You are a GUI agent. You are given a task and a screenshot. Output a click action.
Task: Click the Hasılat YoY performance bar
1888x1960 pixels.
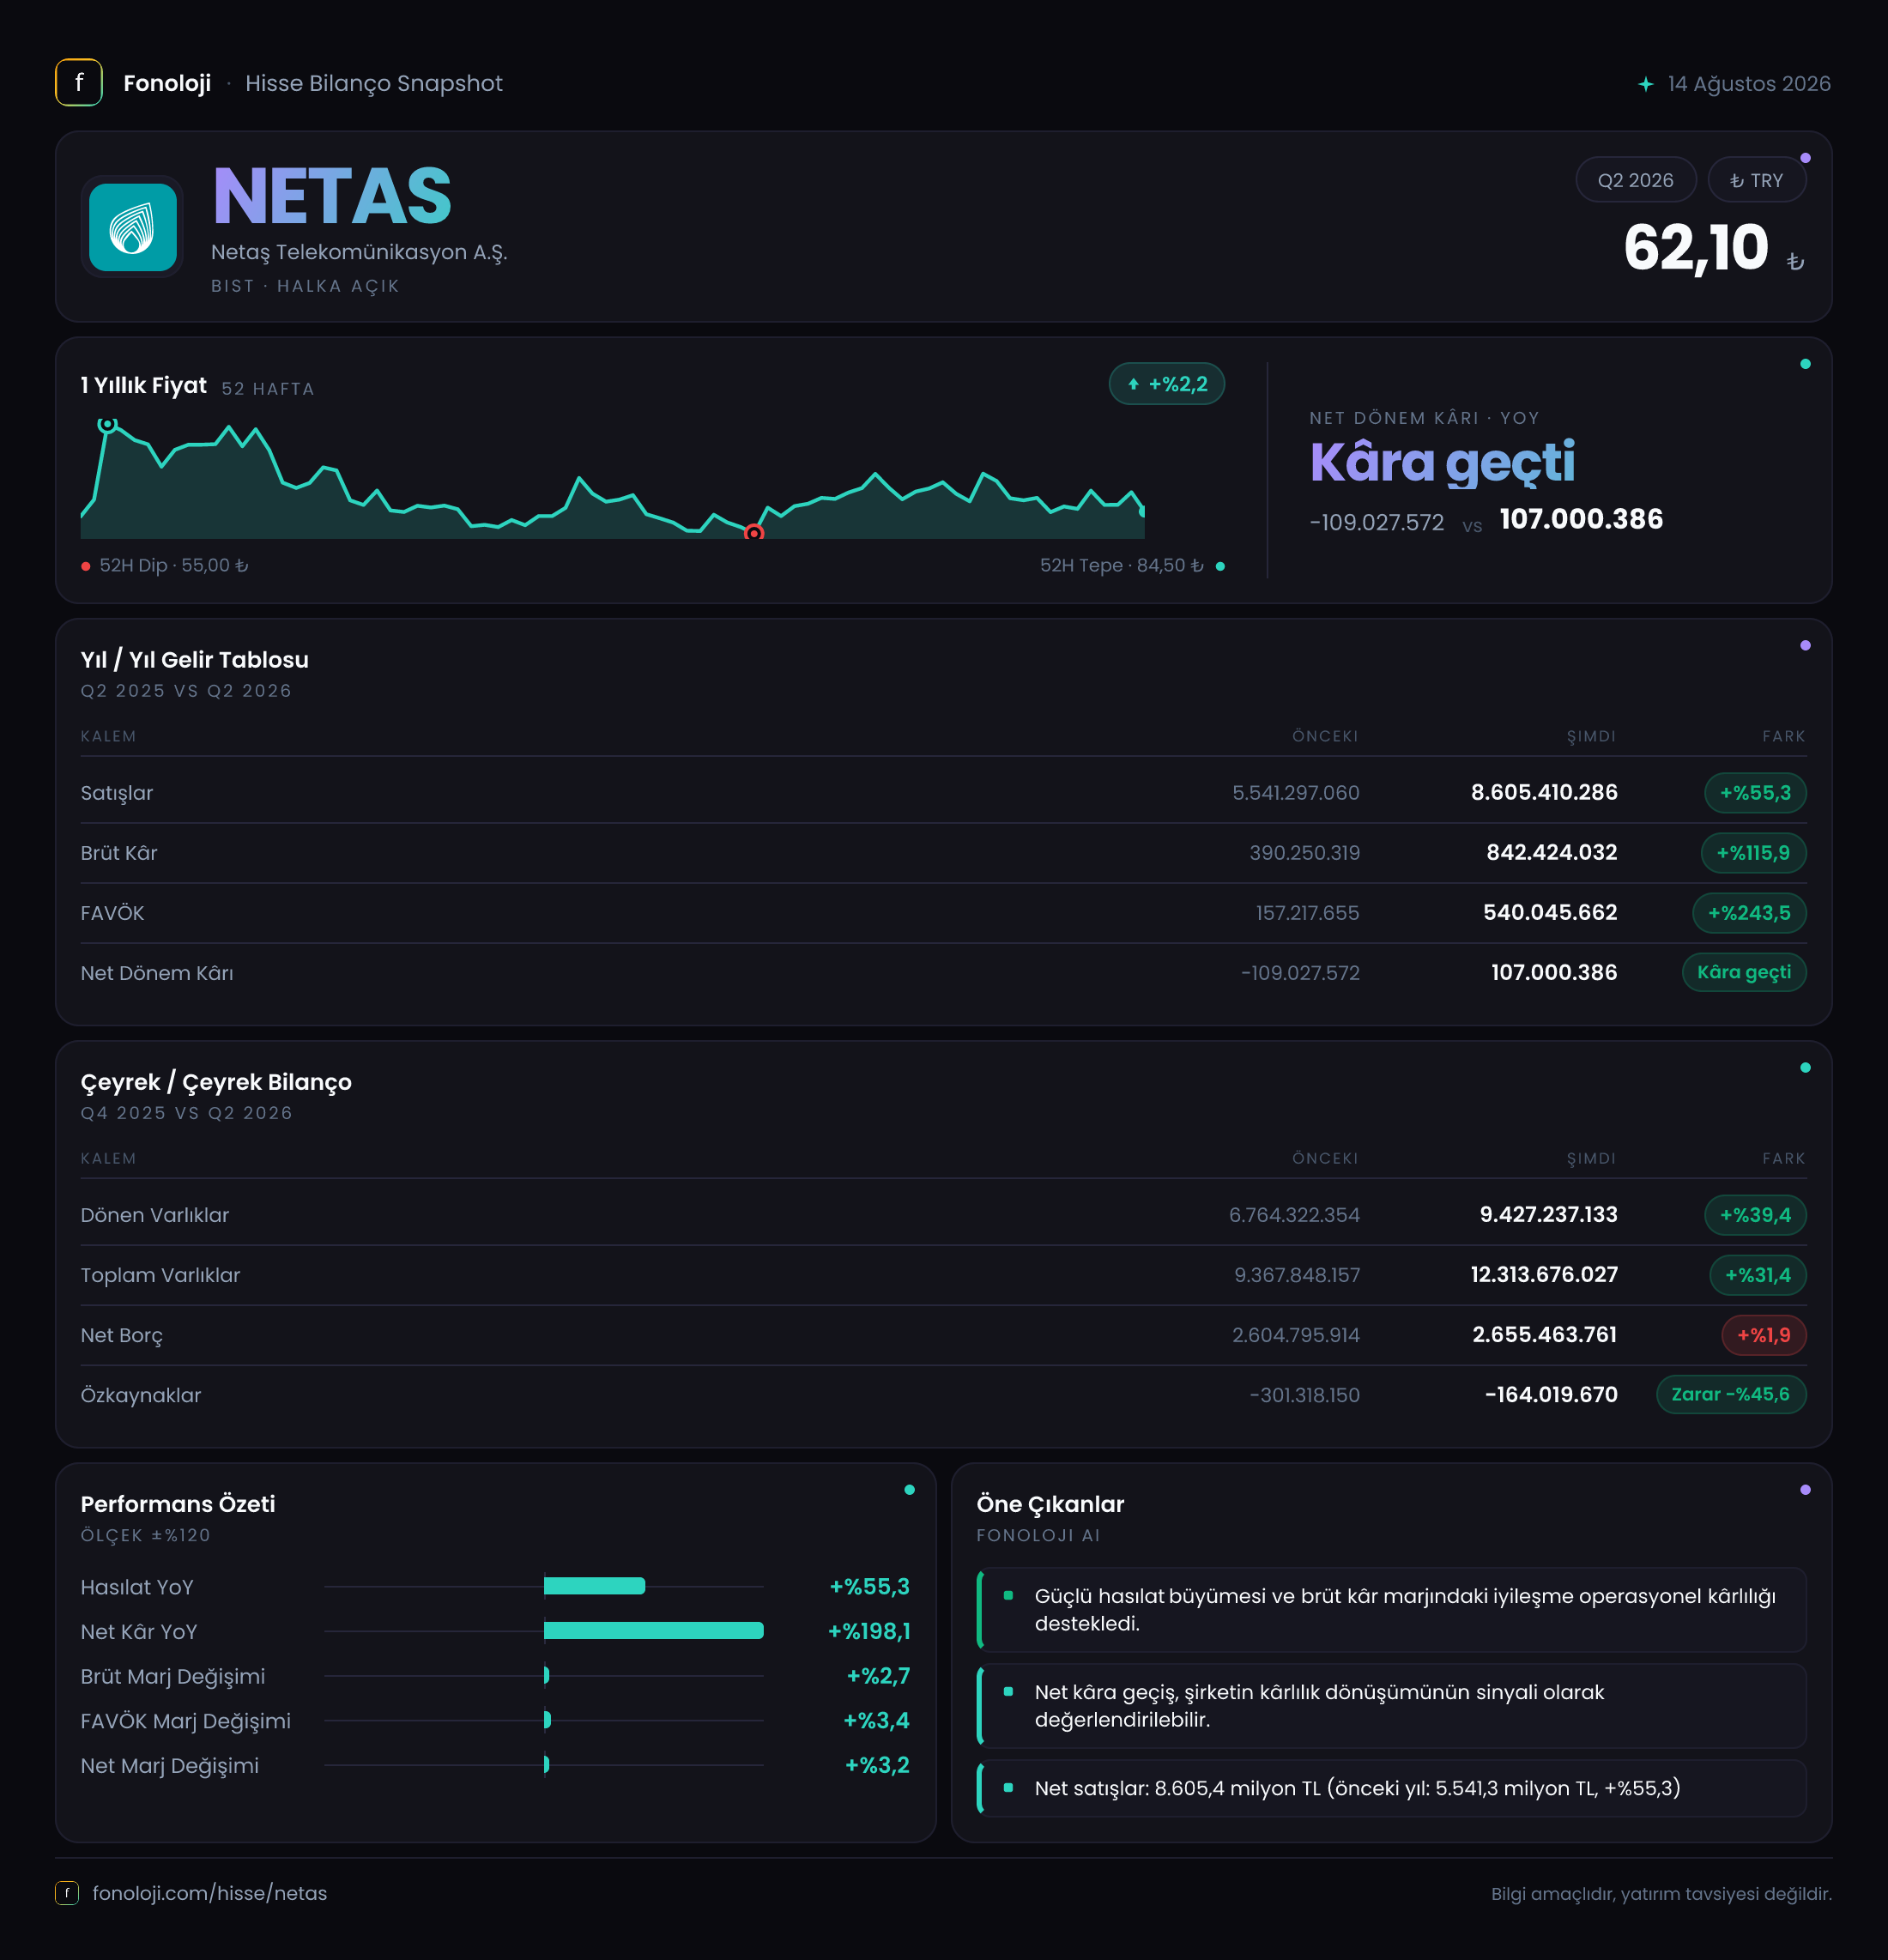click(595, 1586)
